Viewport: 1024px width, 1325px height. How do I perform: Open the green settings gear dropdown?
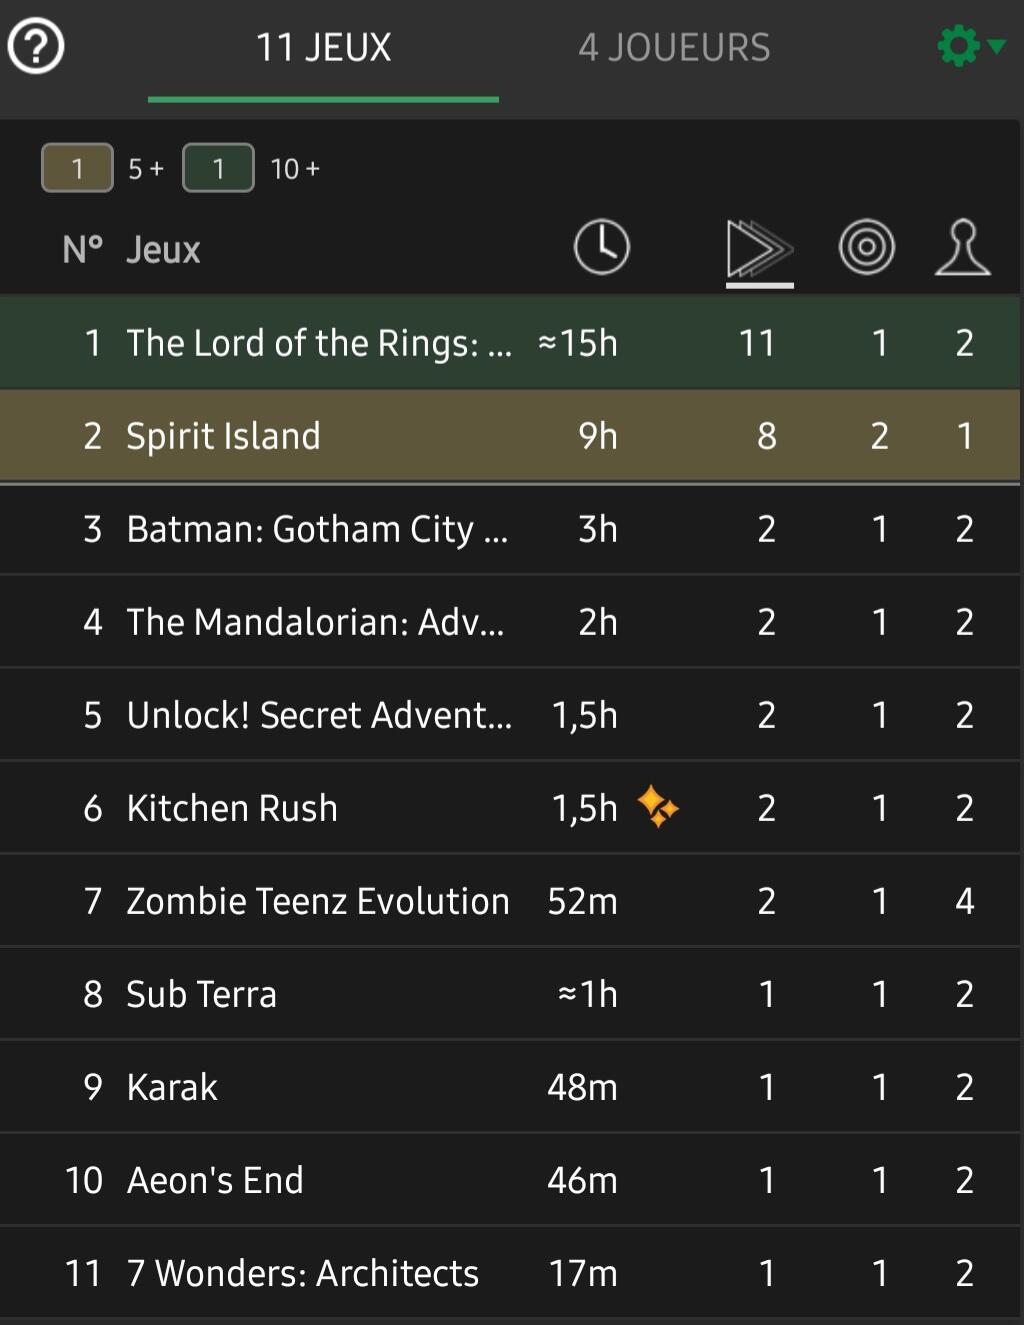pyautogui.click(x=970, y=46)
